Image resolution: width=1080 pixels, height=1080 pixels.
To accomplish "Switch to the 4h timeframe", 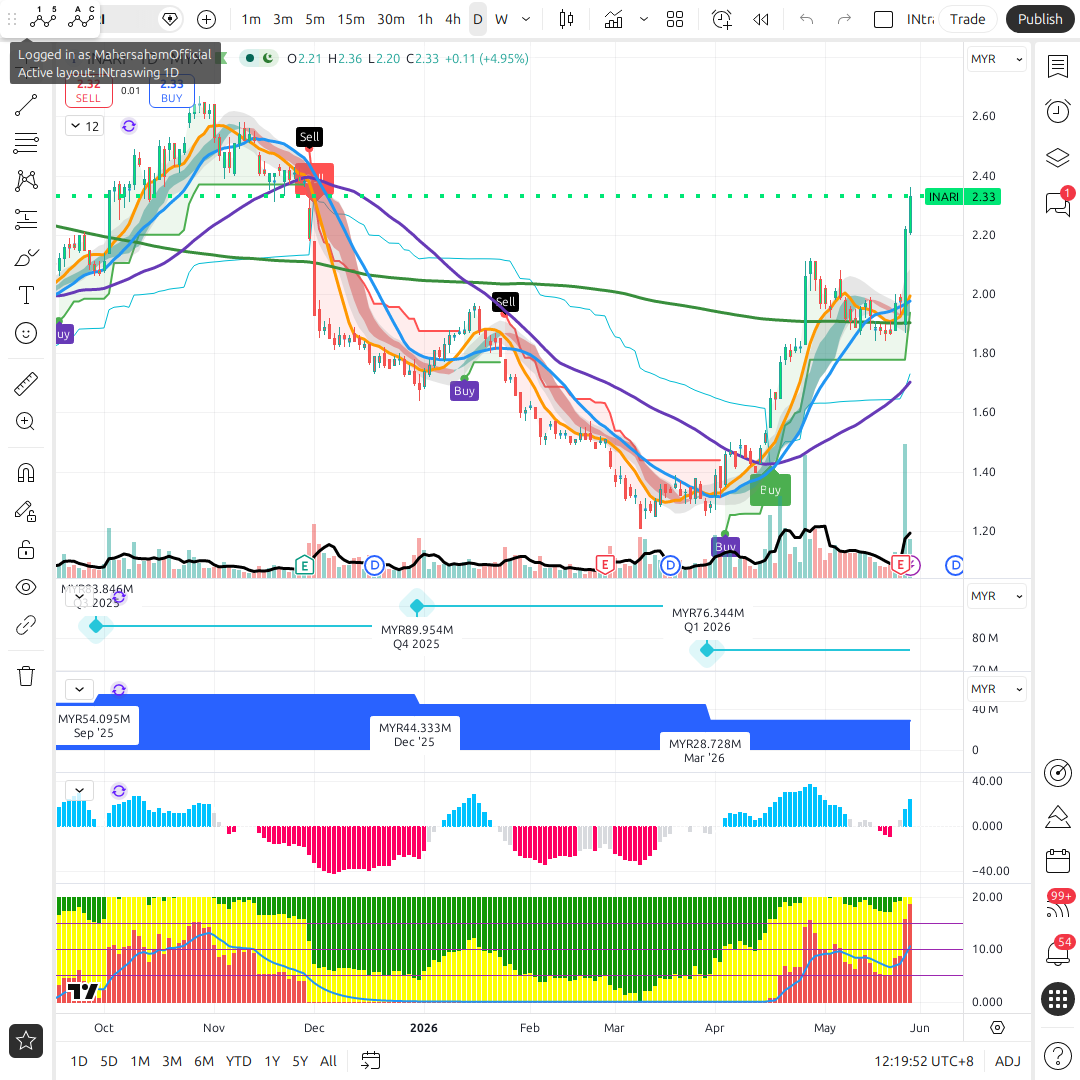I will (453, 19).
